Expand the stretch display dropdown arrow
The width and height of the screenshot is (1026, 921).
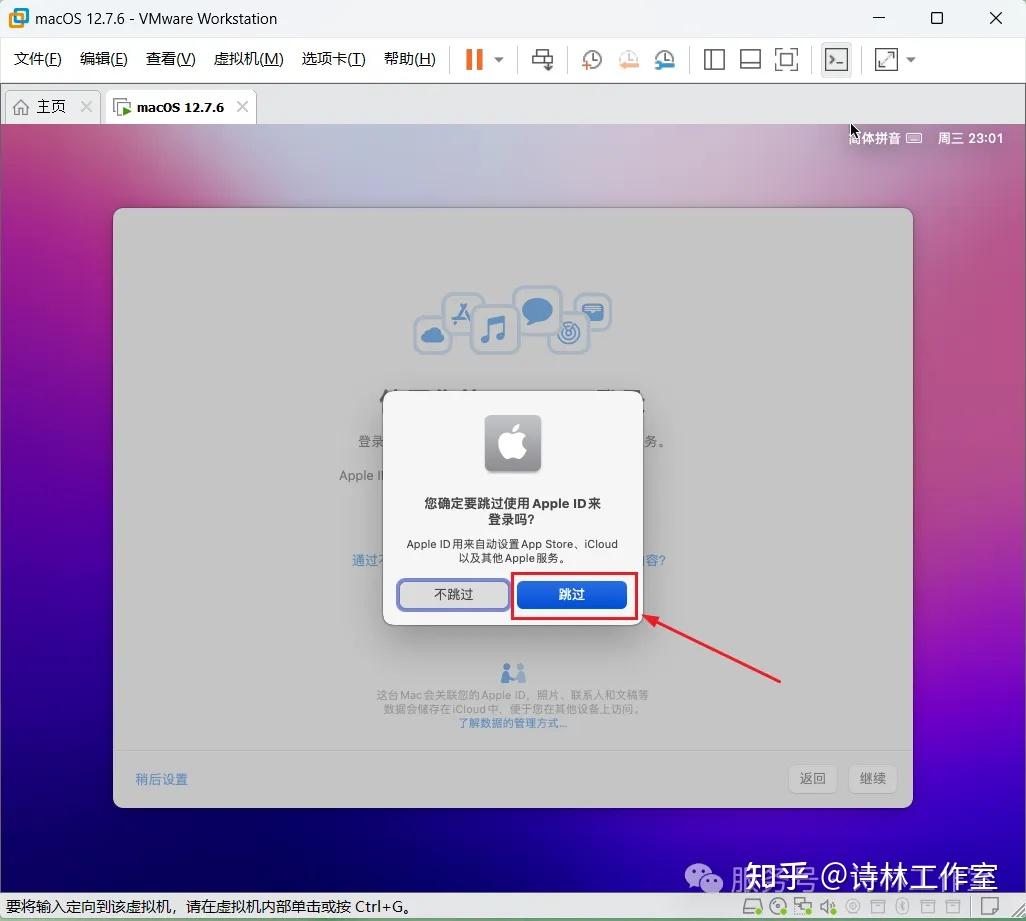point(911,60)
